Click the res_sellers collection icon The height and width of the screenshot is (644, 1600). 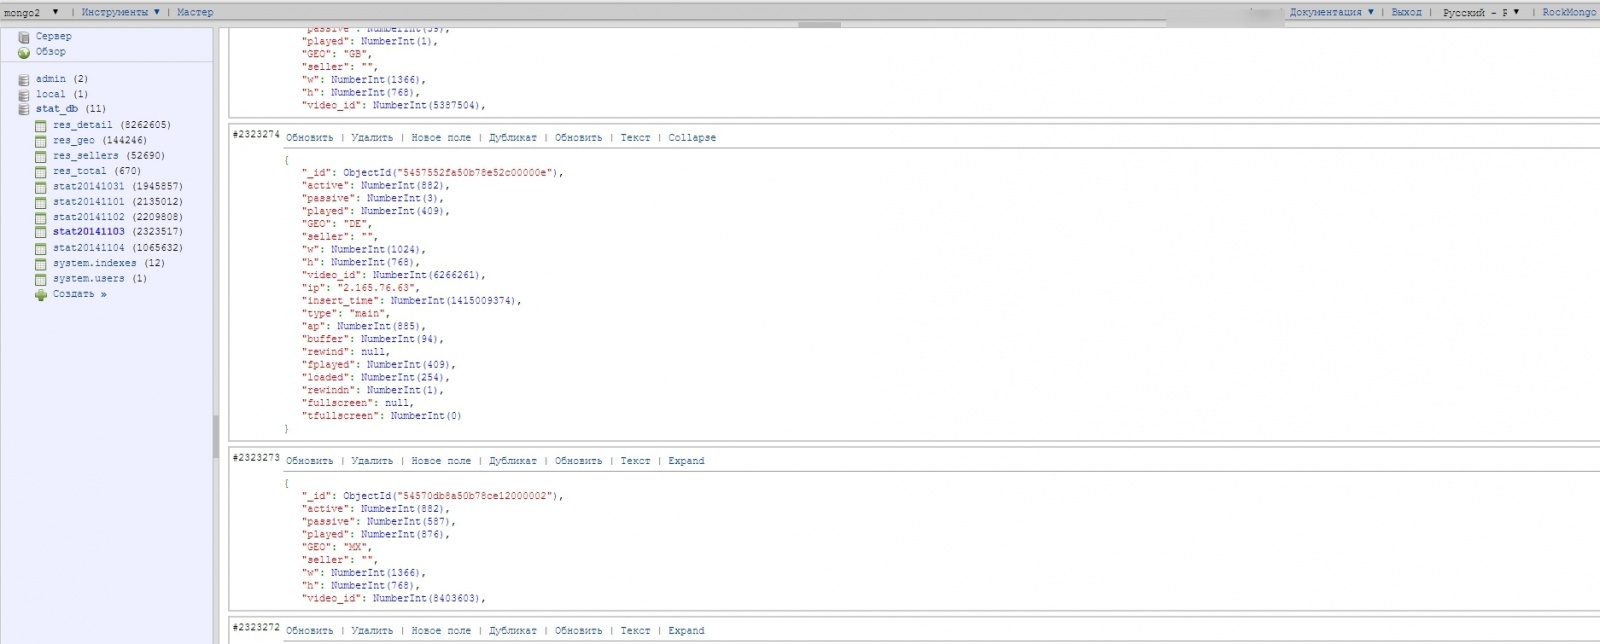click(x=41, y=156)
